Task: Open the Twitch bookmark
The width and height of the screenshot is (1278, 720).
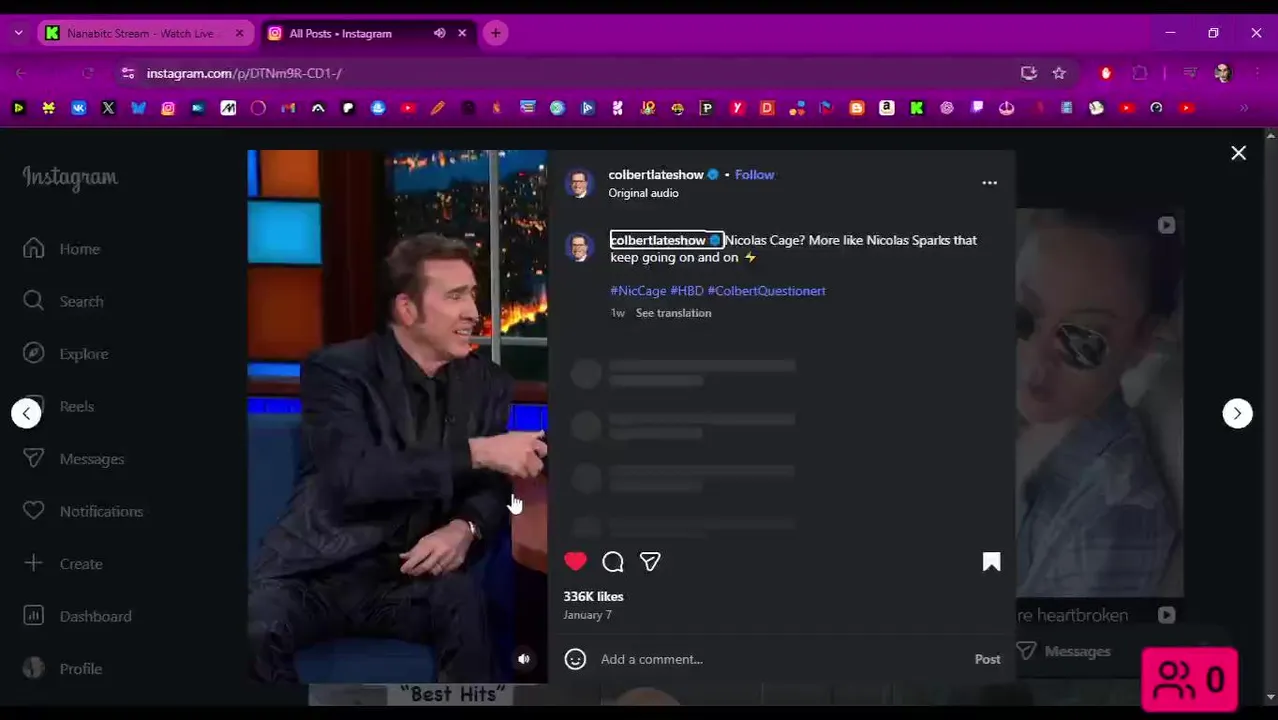Action: pyautogui.click(x=978, y=108)
